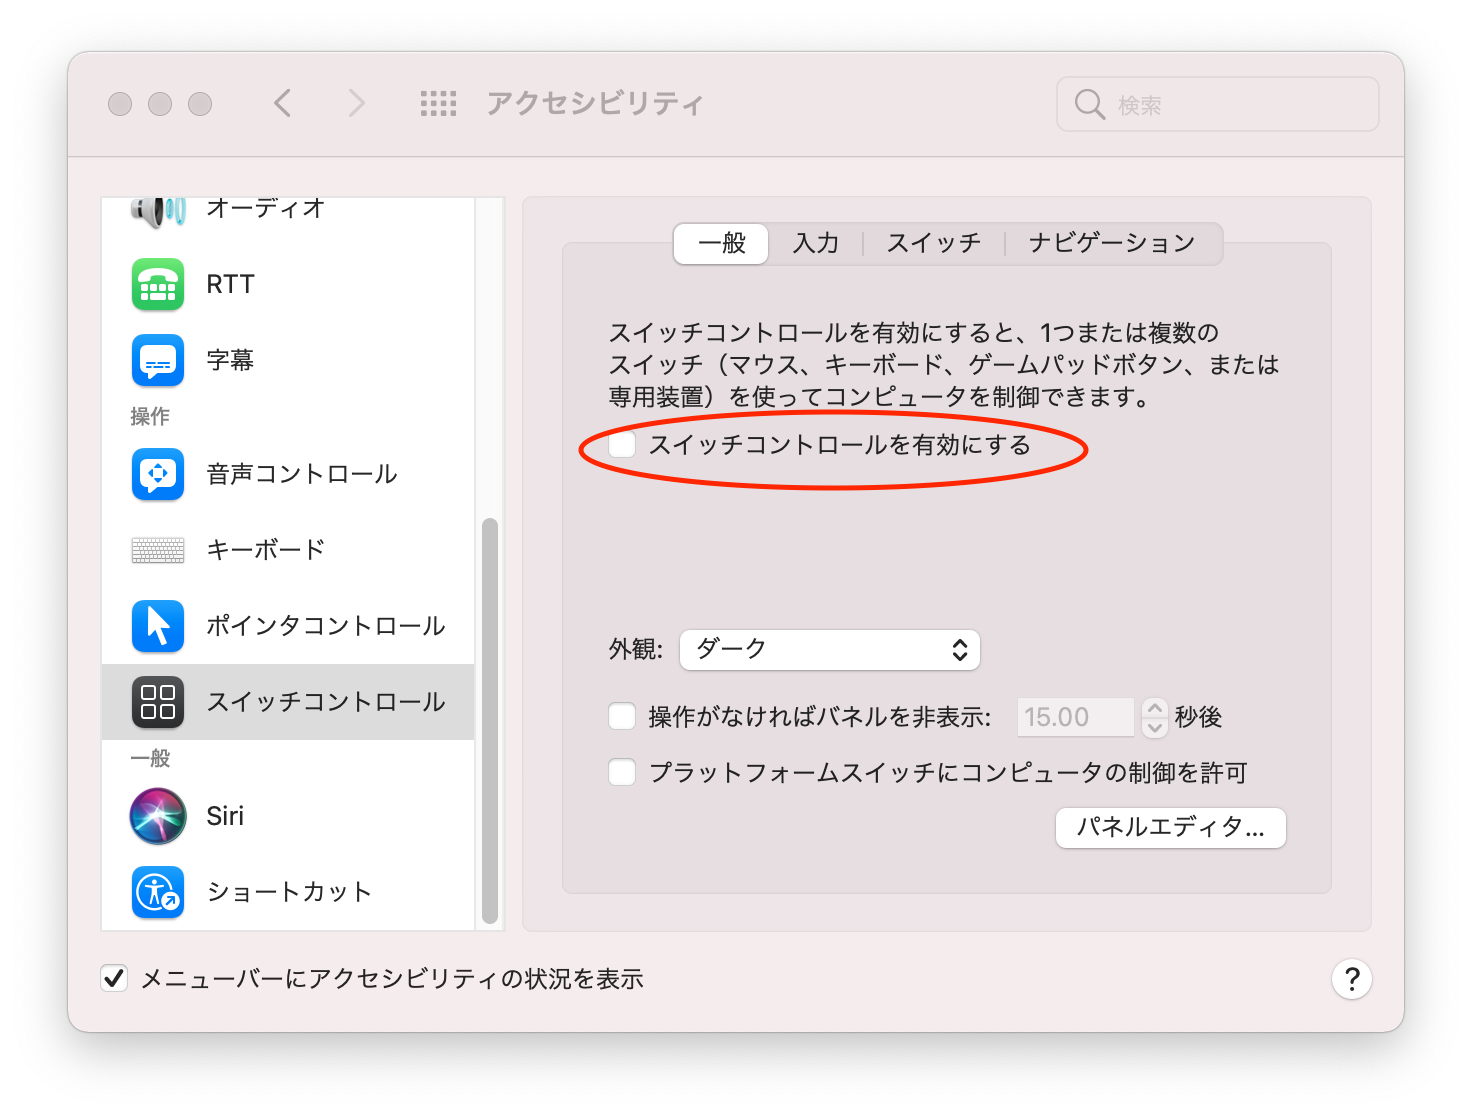Image resolution: width=1472 pixels, height=1116 pixels.
Task: Open the ナビゲーション tab
Action: pos(1110,243)
